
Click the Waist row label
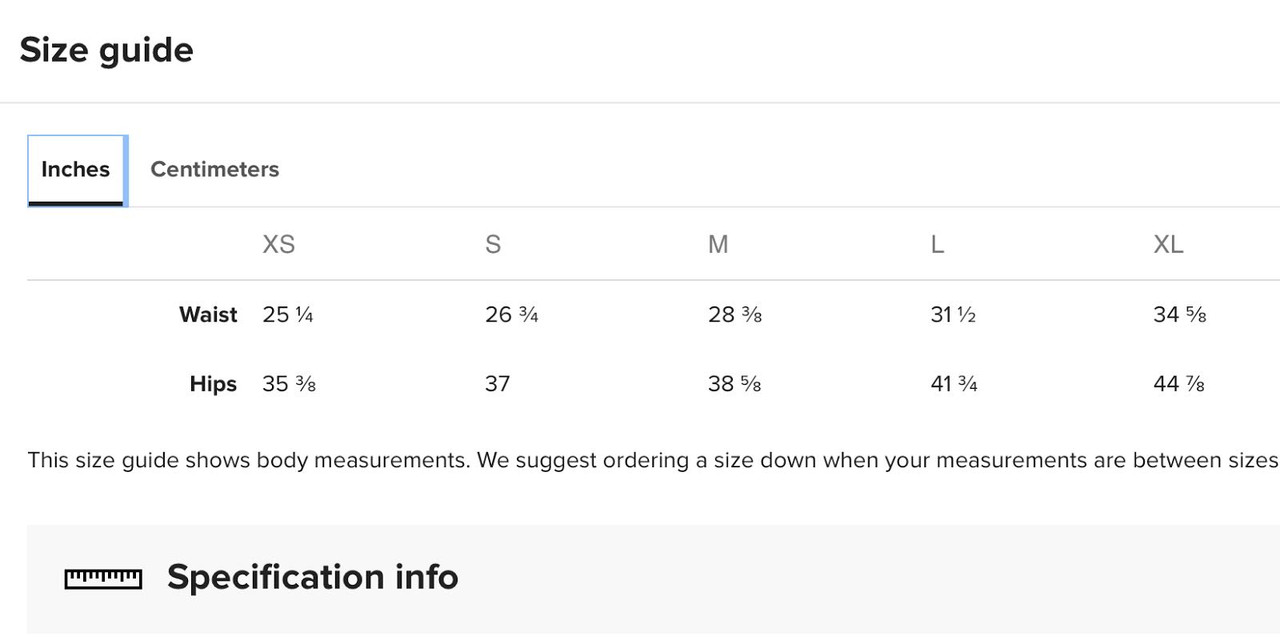pos(208,314)
